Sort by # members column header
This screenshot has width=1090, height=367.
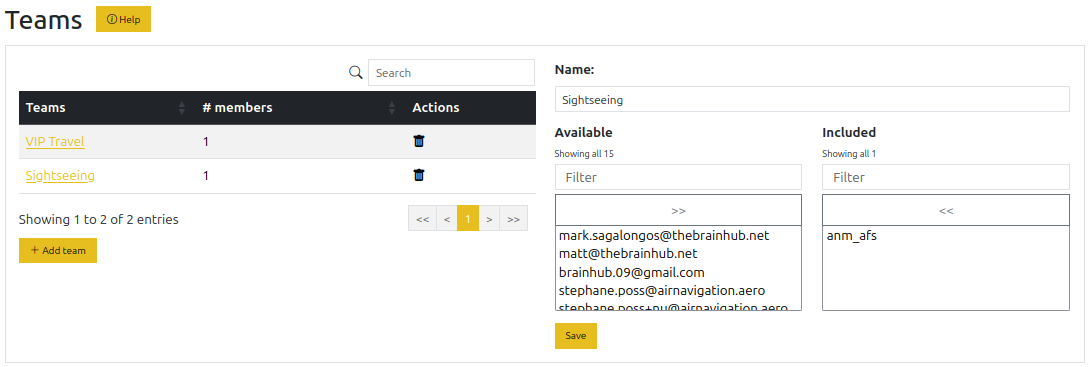300,108
